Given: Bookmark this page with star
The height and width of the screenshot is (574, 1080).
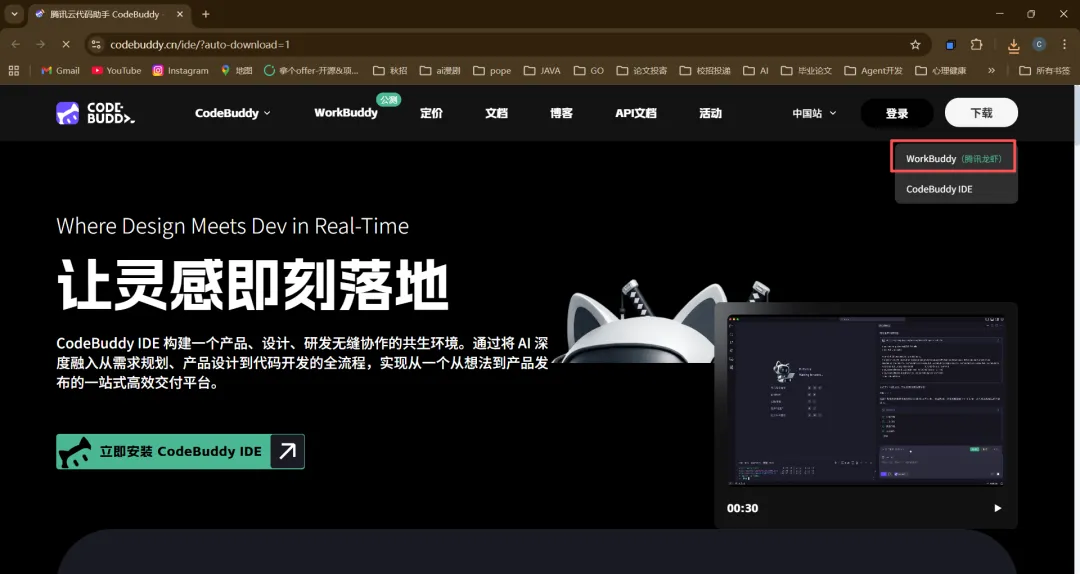Looking at the screenshot, I should tap(915, 44).
